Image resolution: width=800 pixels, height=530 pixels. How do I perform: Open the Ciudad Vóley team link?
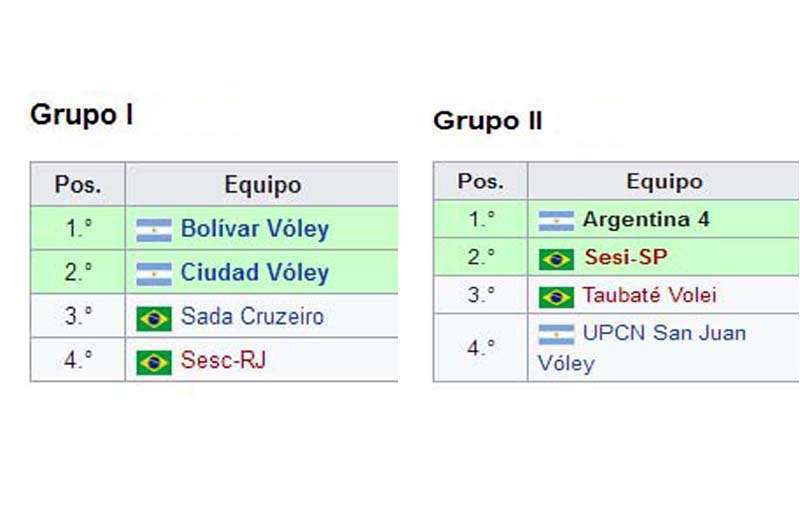(x=255, y=272)
